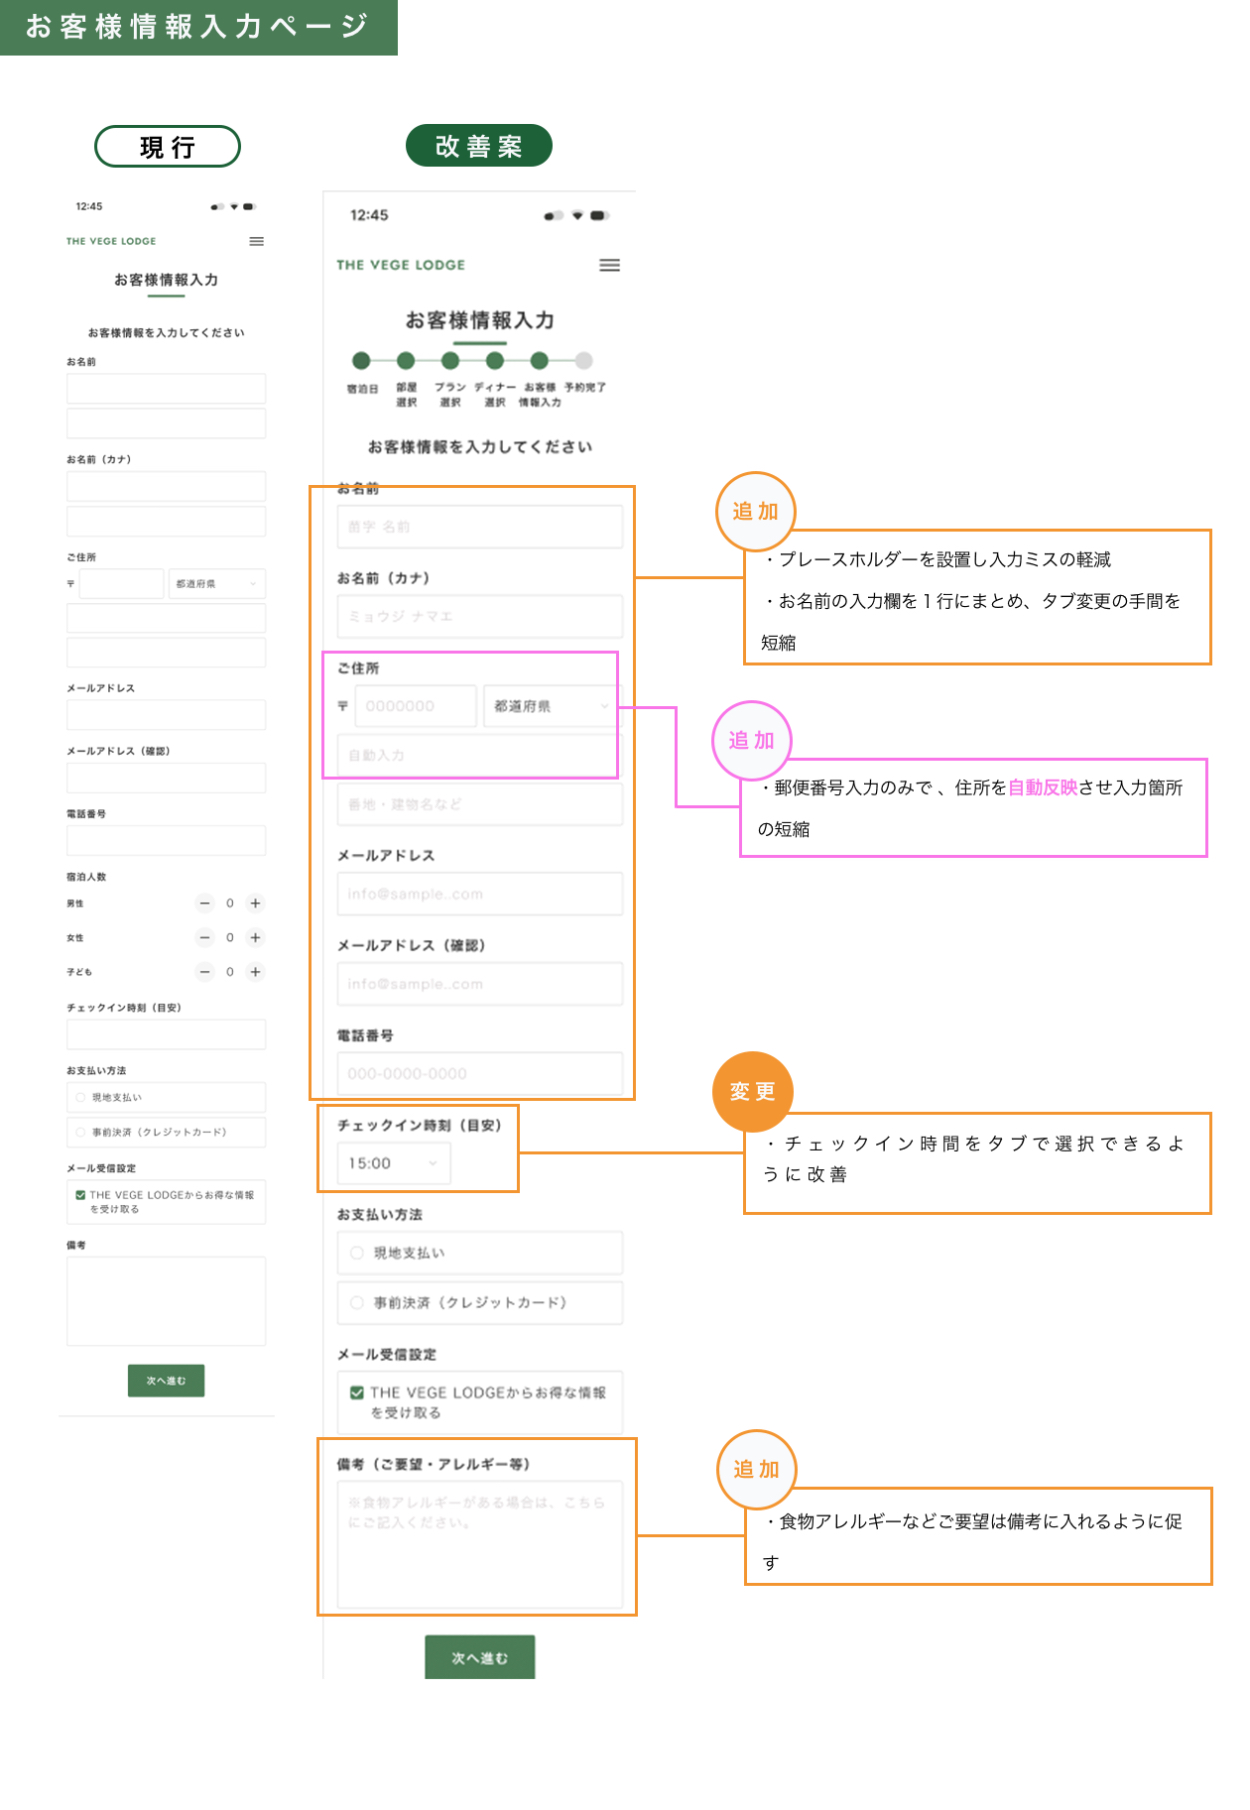Click the postal code field showing 0000000
The height and width of the screenshot is (1810, 1250).
pyautogui.click(x=414, y=706)
